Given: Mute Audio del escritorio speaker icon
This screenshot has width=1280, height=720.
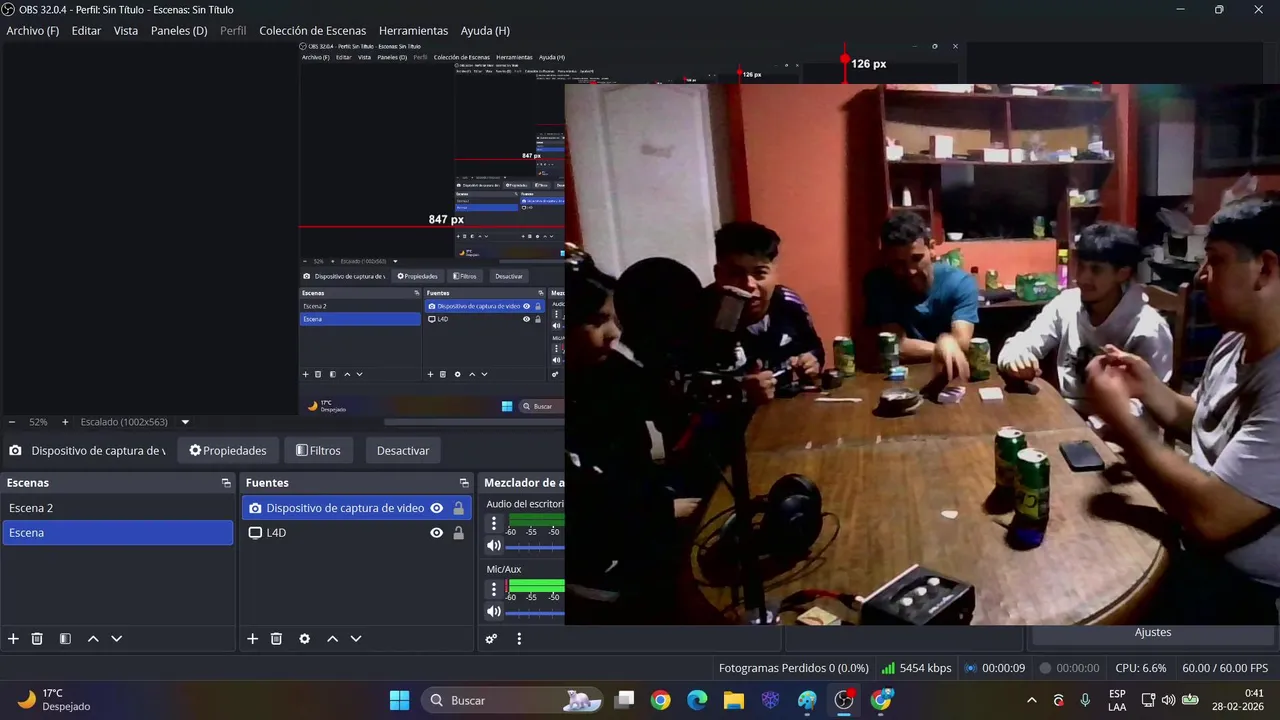Looking at the screenshot, I should coord(493,546).
